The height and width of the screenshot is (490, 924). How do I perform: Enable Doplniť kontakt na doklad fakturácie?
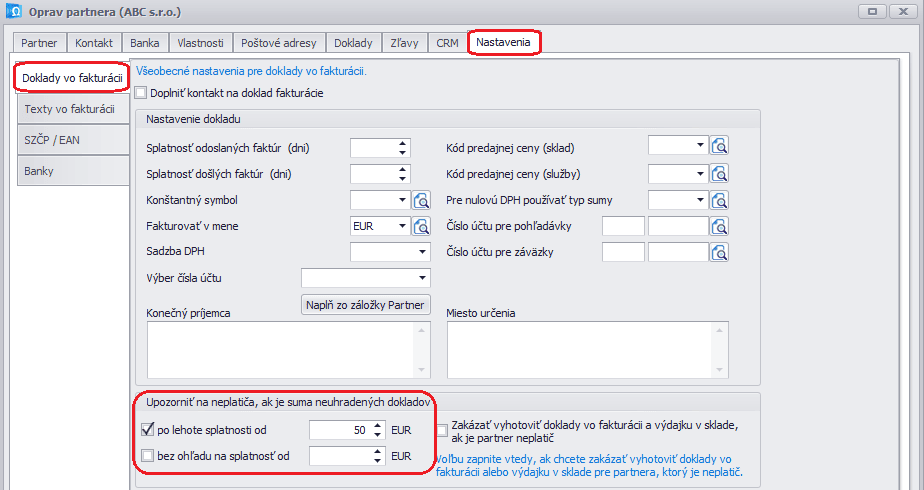(140, 93)
